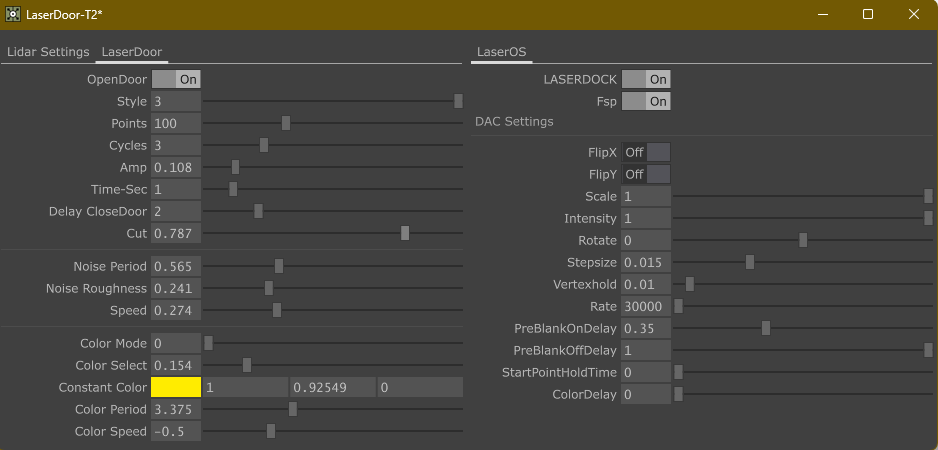
Task: Click the yellow Constant Color swatch
Action: 176,388
